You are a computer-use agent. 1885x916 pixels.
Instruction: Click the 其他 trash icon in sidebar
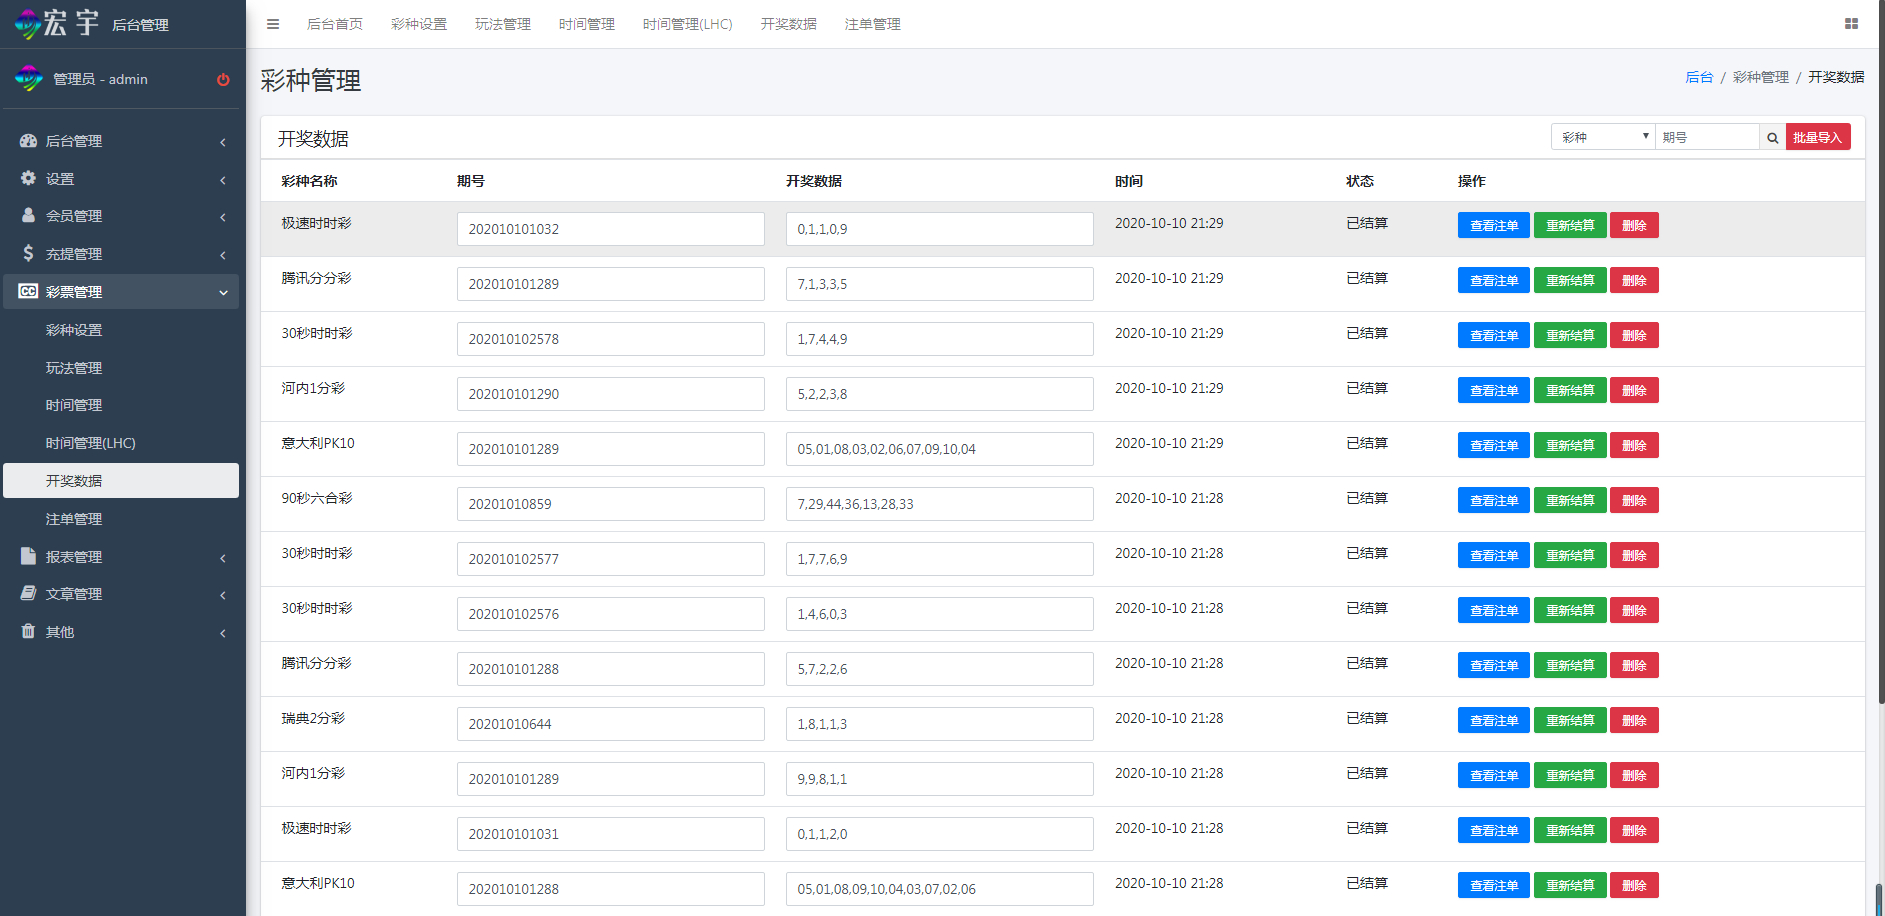tap(28, 631)
